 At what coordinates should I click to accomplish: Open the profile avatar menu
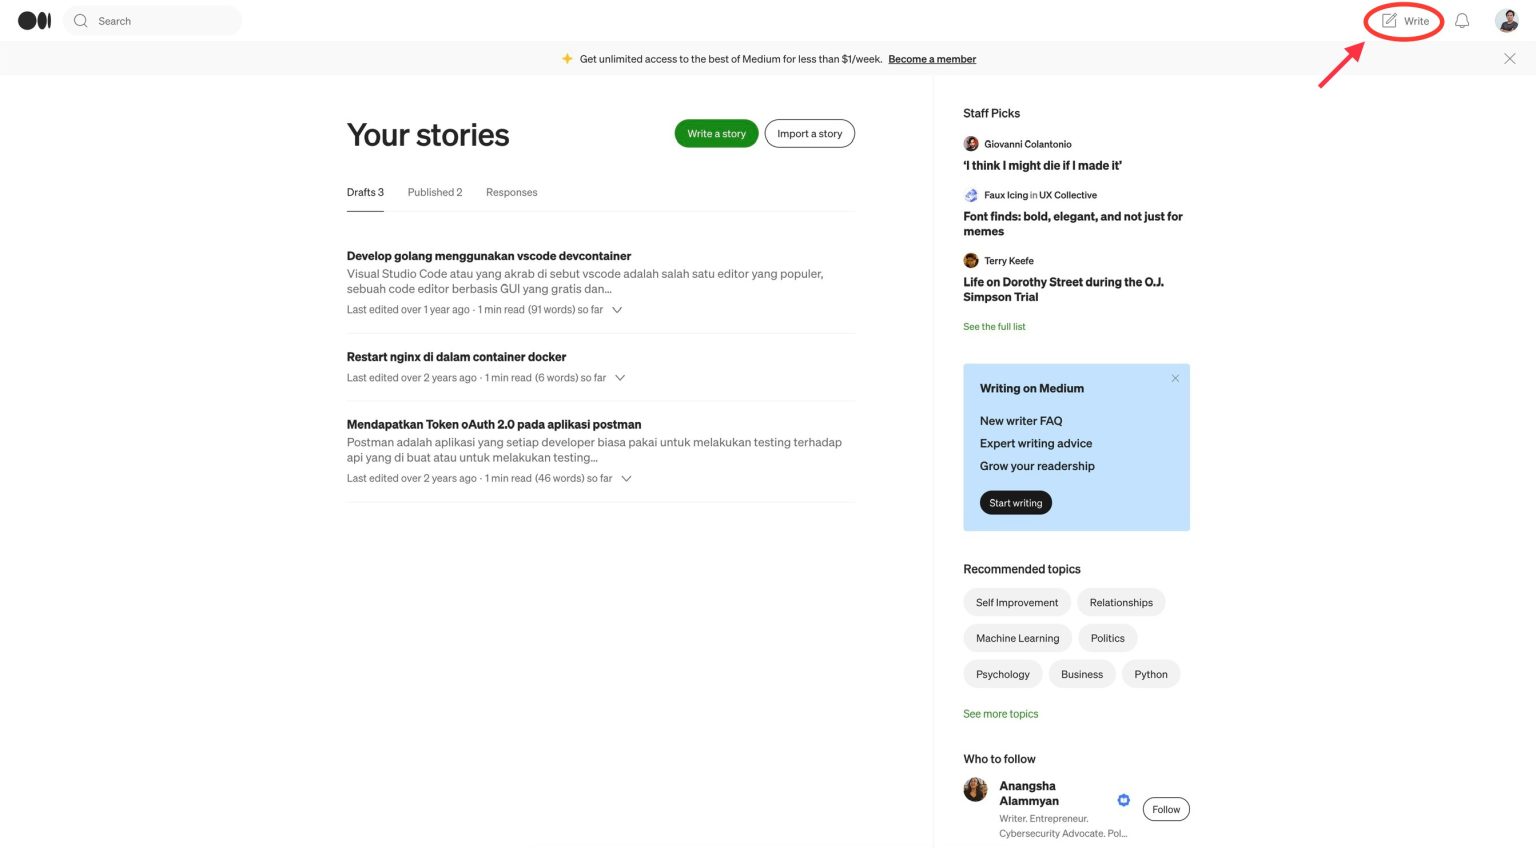coord(1506,21)
